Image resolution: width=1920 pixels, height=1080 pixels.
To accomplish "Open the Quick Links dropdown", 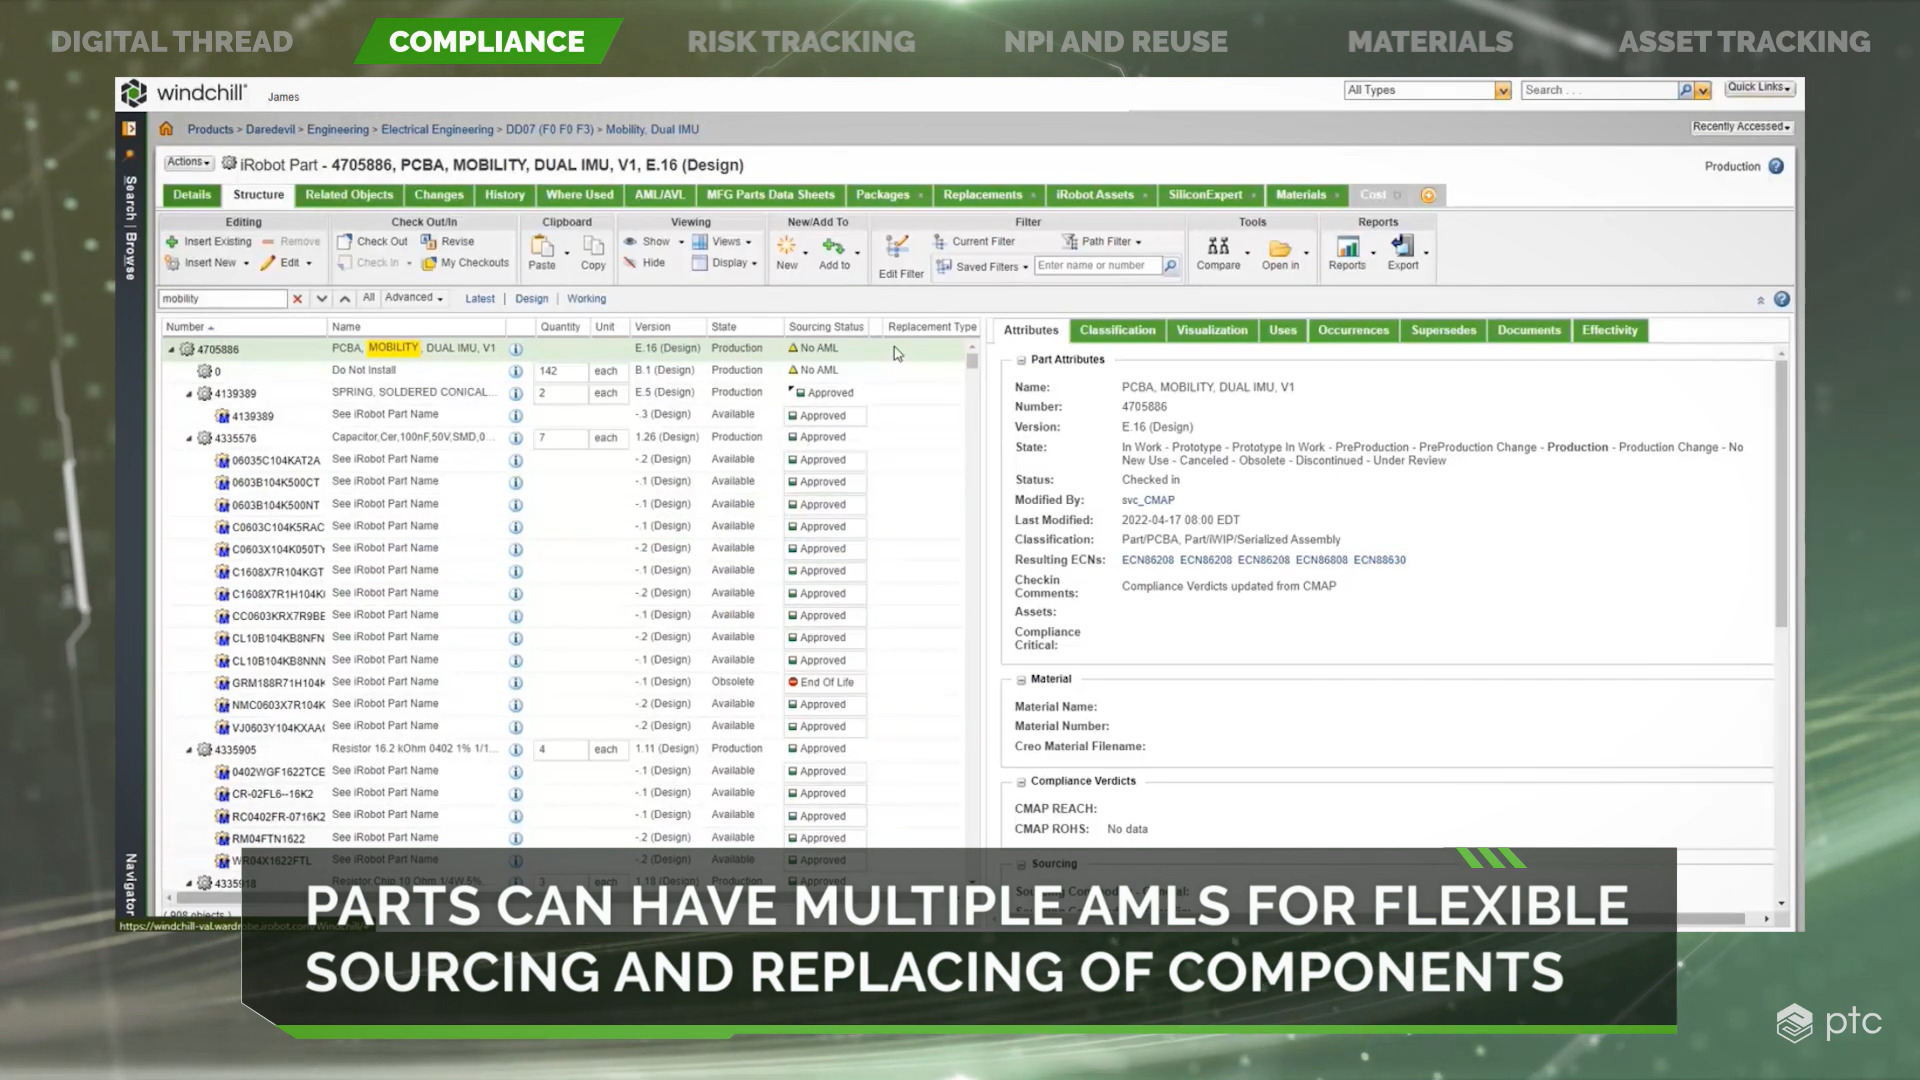I will pyautogui.click(x=1760, y=88).
